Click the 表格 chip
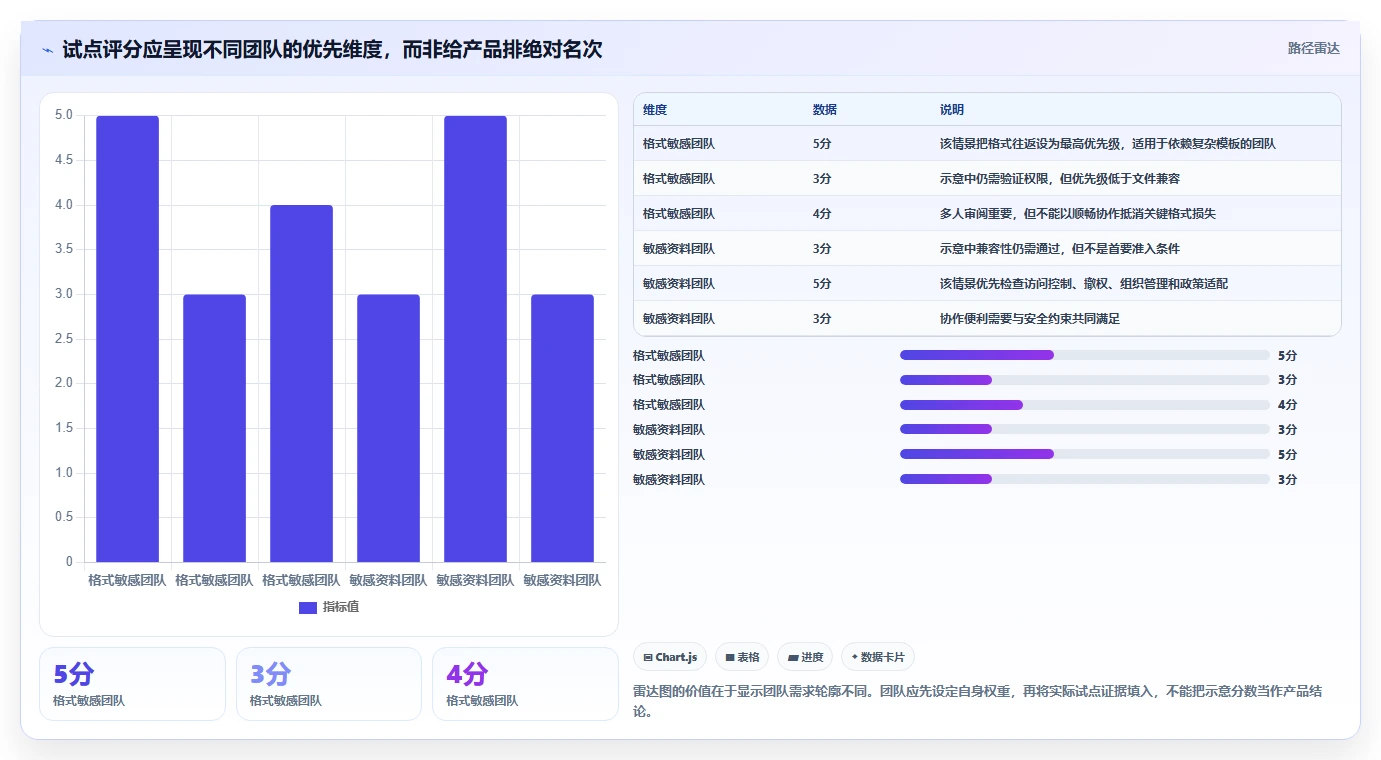Image resolution: width=1381 pixels, height=760 pixels. pos(742,657)
